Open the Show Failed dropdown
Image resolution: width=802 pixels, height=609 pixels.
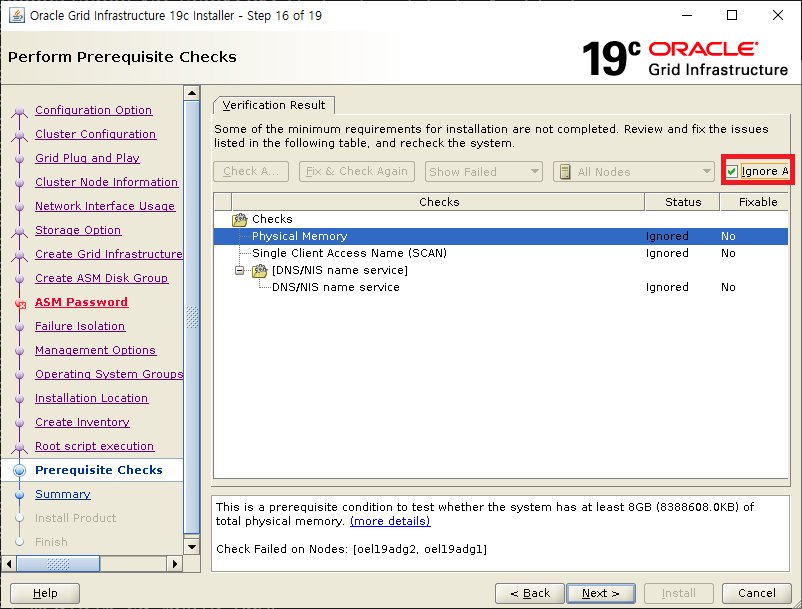(483, 171)
